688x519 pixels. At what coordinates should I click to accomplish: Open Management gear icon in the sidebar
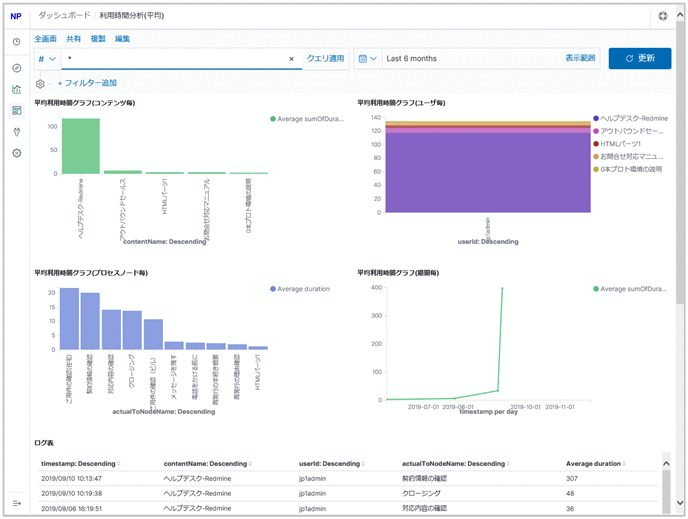pos(16,153)
